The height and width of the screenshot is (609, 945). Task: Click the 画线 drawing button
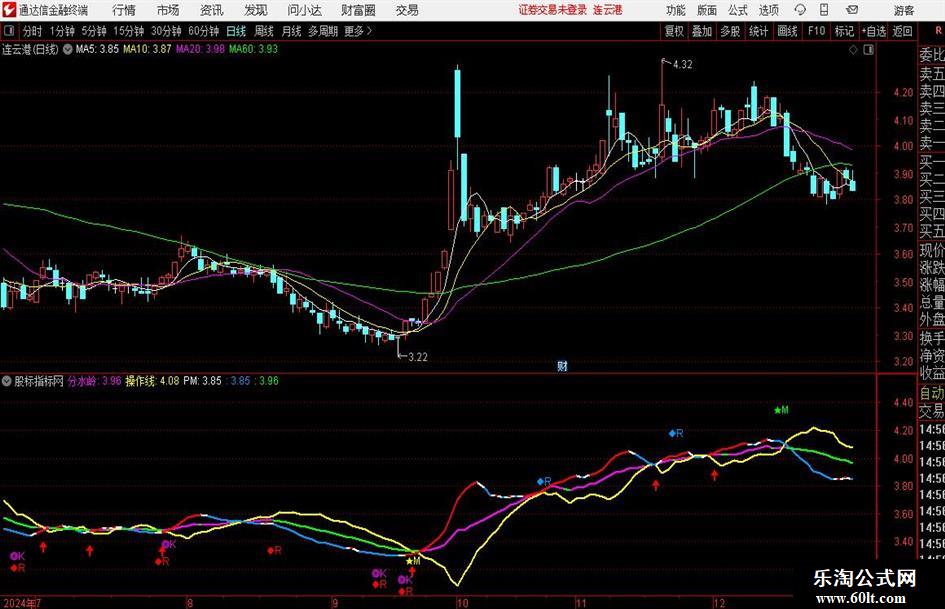coord(787,31)
